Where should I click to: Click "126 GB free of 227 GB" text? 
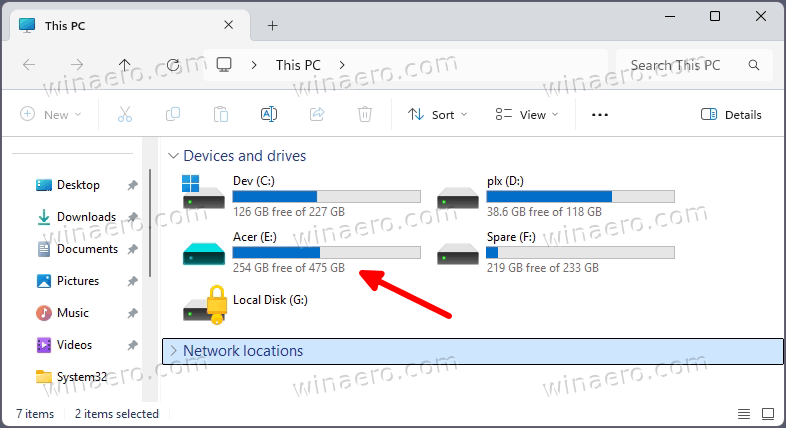[x=289, y=211]
